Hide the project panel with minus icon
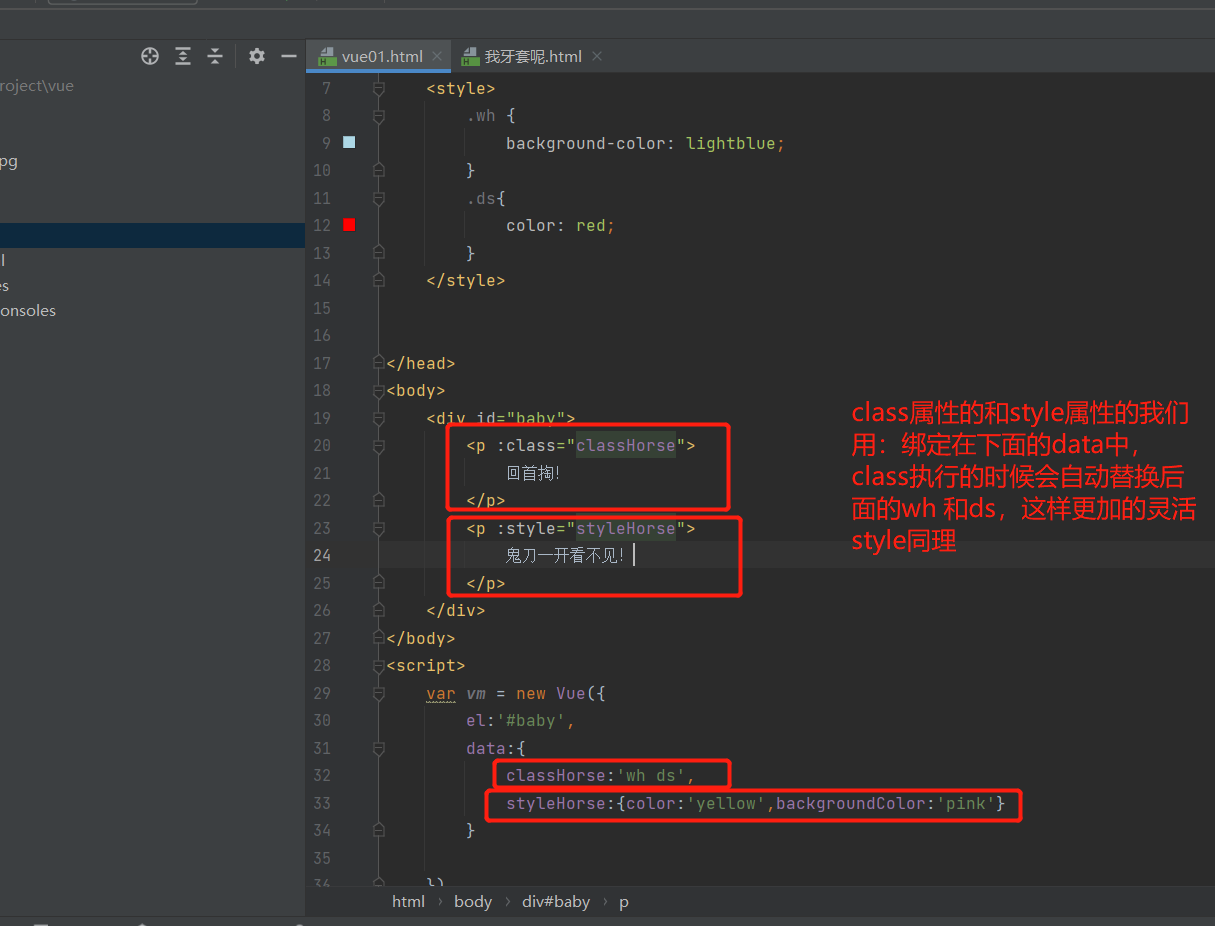Screen dimensions: 1215x926 coord(289,56)
